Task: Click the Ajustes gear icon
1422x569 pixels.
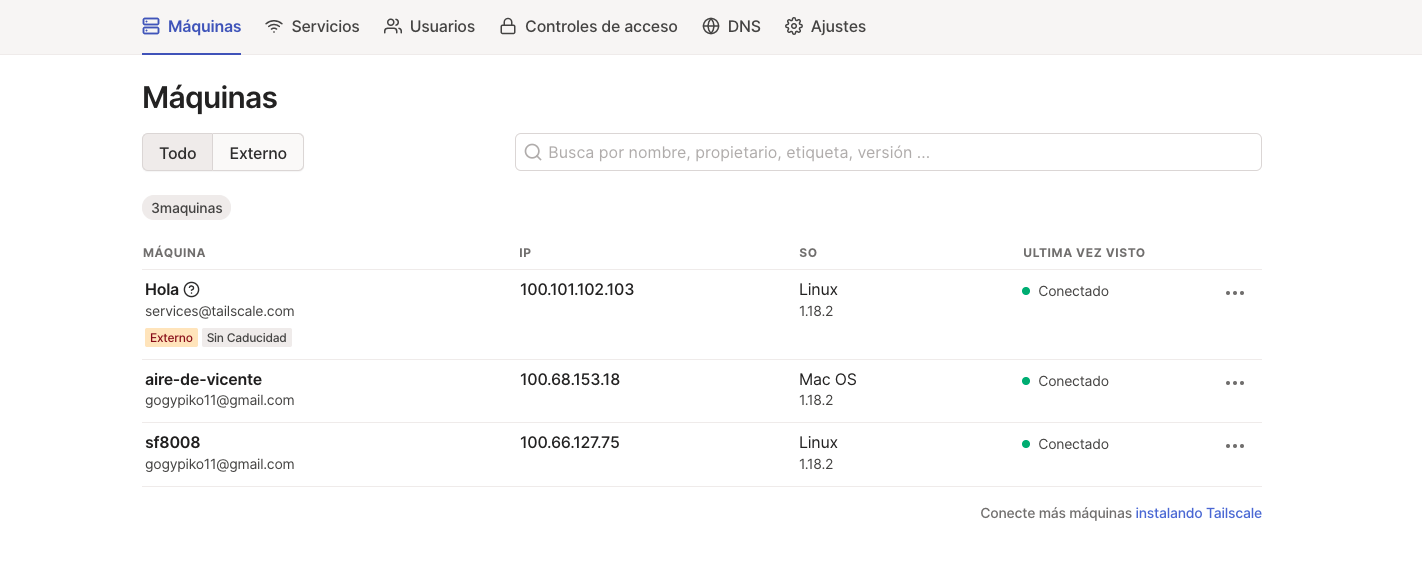Action: tap(794, 27)
